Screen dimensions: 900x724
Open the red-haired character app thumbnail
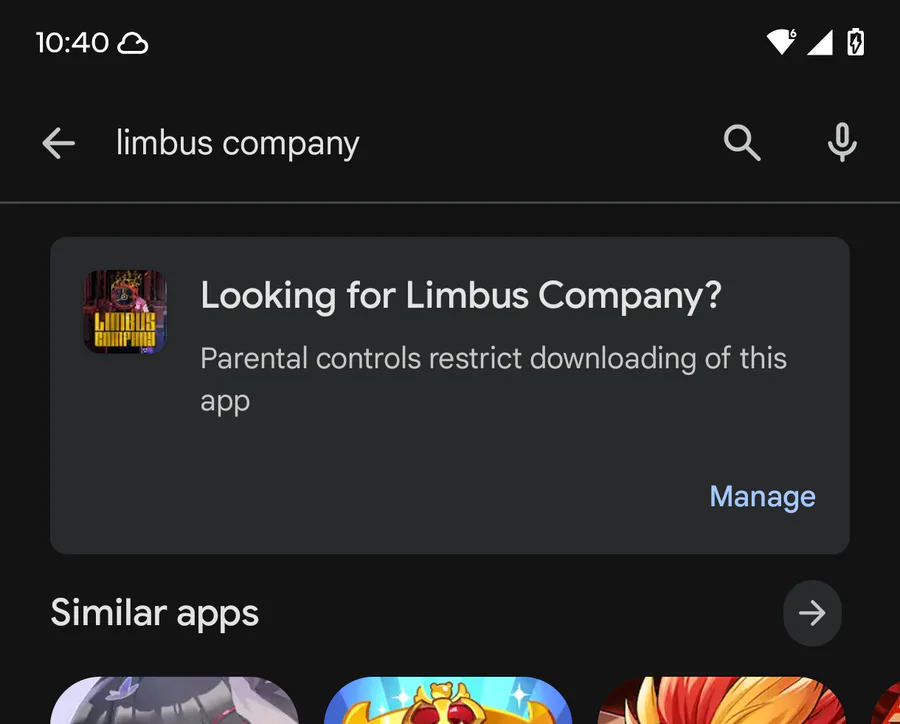[x=722, y=701]
